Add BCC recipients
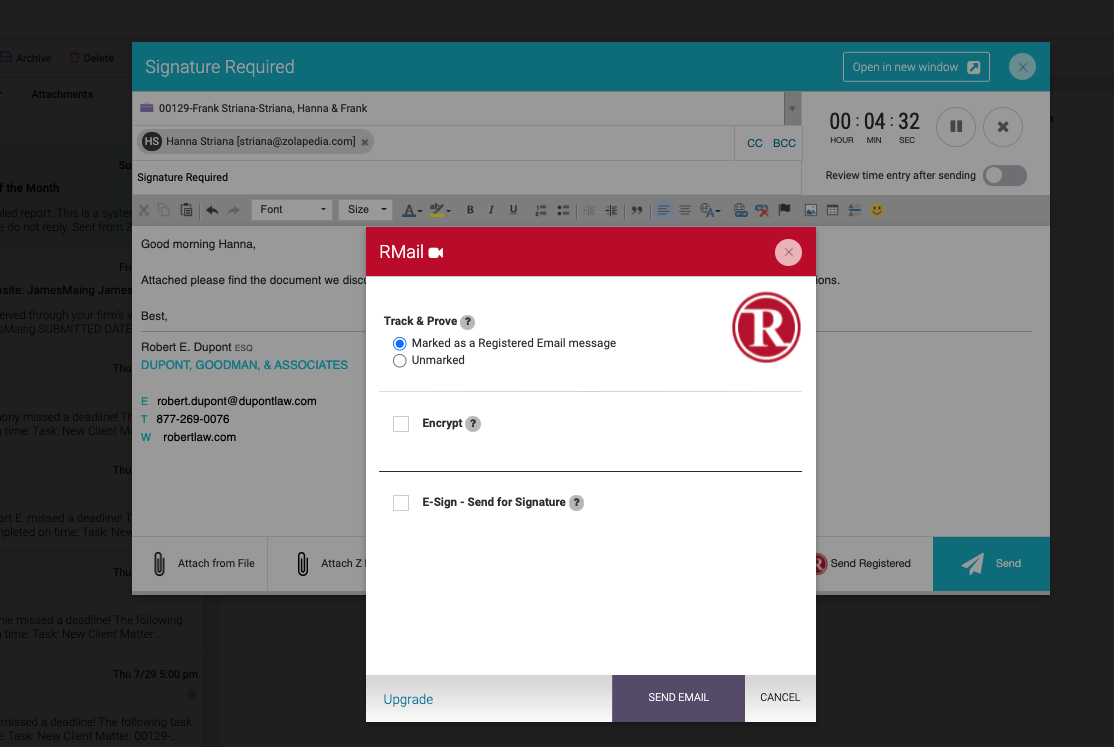The height and width of the screenshot is (747, 1114). (x=784, y=143)
